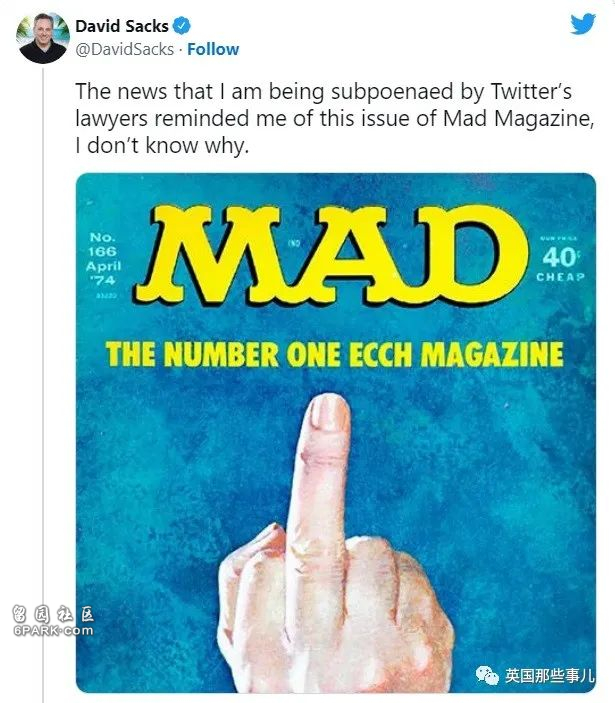
Task: Click the Chinese characters above 6PARK.com
Action: point(53,614)
